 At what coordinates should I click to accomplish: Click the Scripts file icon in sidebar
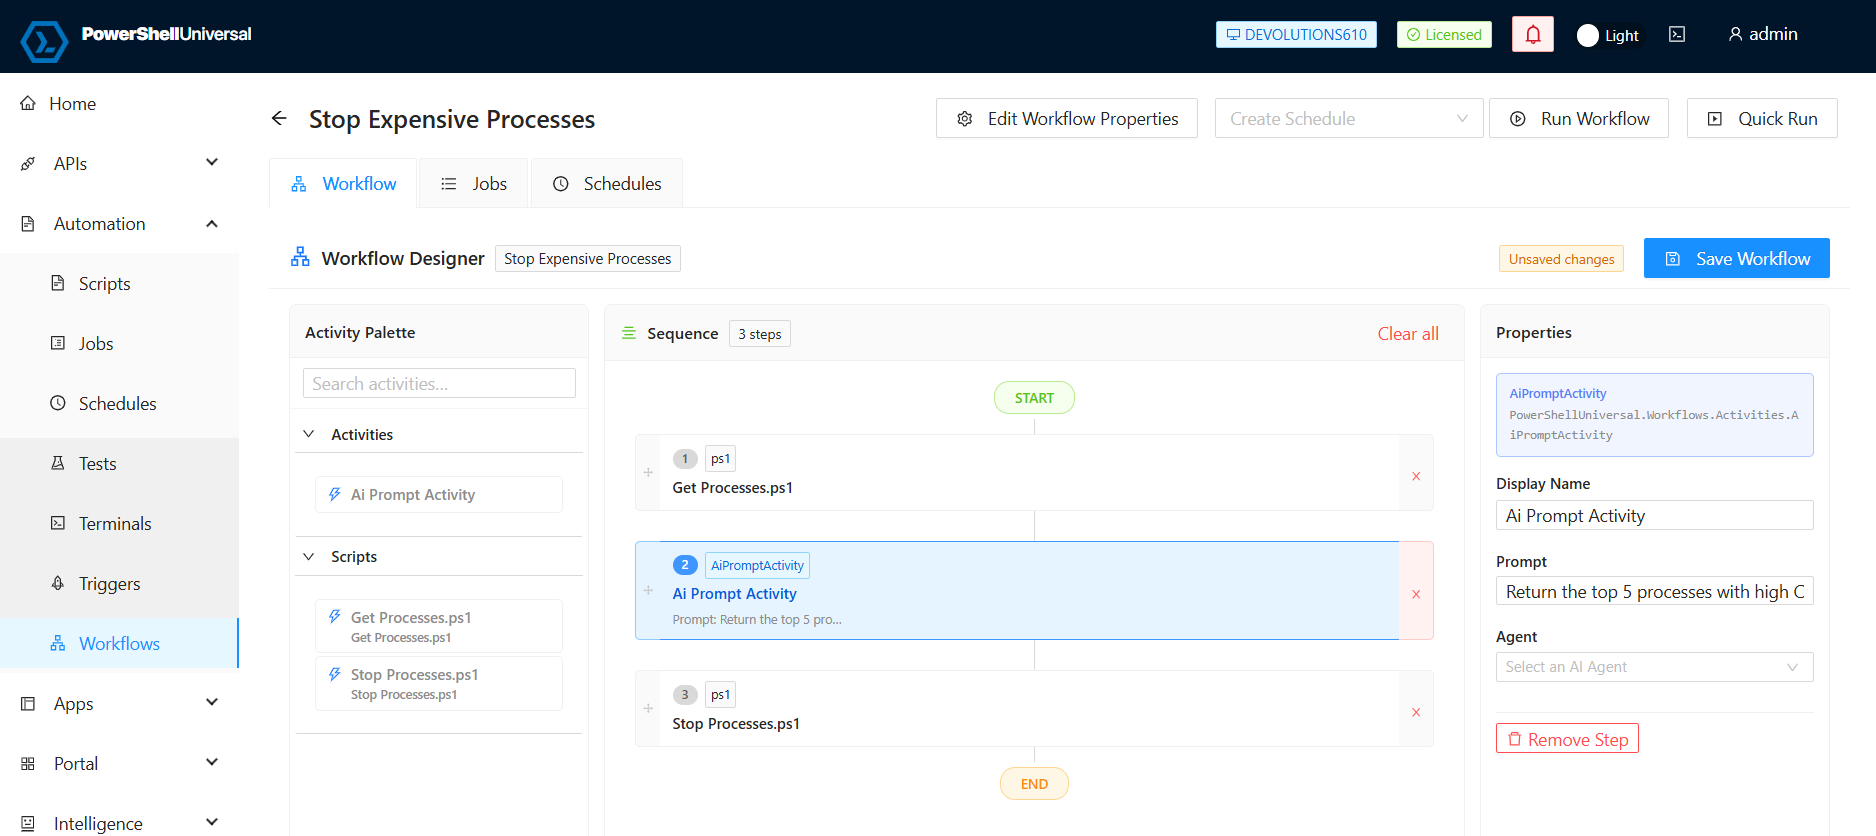58,283
